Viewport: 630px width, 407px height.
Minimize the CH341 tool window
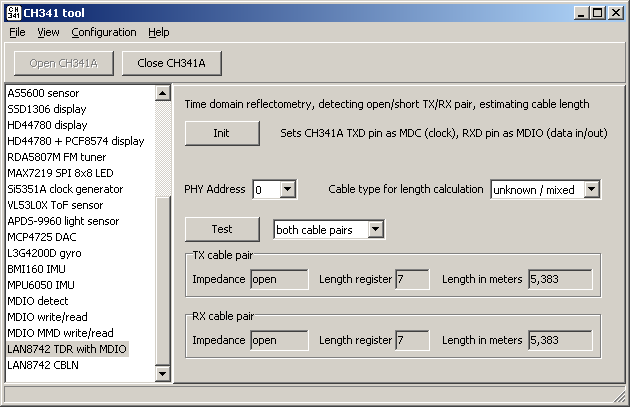pyautogui.click(x=581, y=13)
